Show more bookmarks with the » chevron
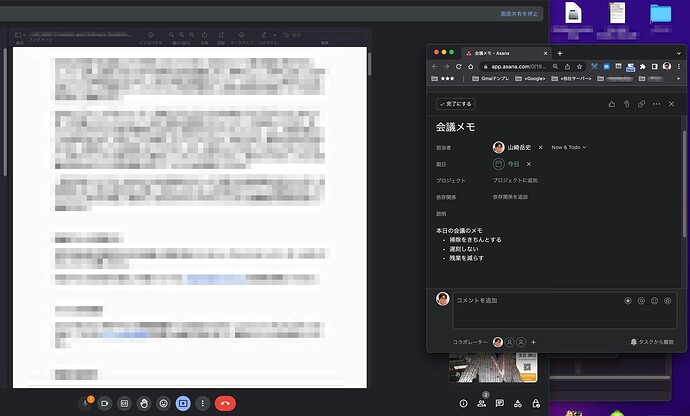The image size is (690, 416). coord(678,79)
